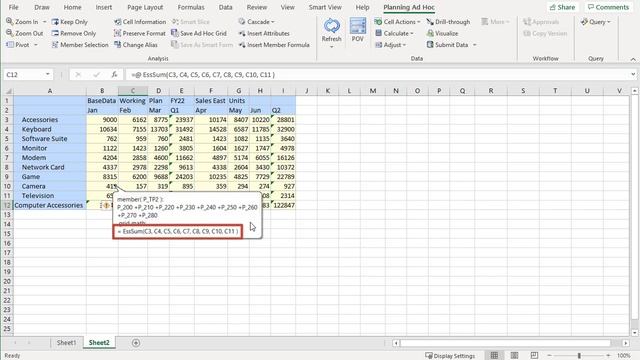Zoom out with the minus button
Image resolution: width=640 pixels, height=360 pixels.
coord(549,356)
